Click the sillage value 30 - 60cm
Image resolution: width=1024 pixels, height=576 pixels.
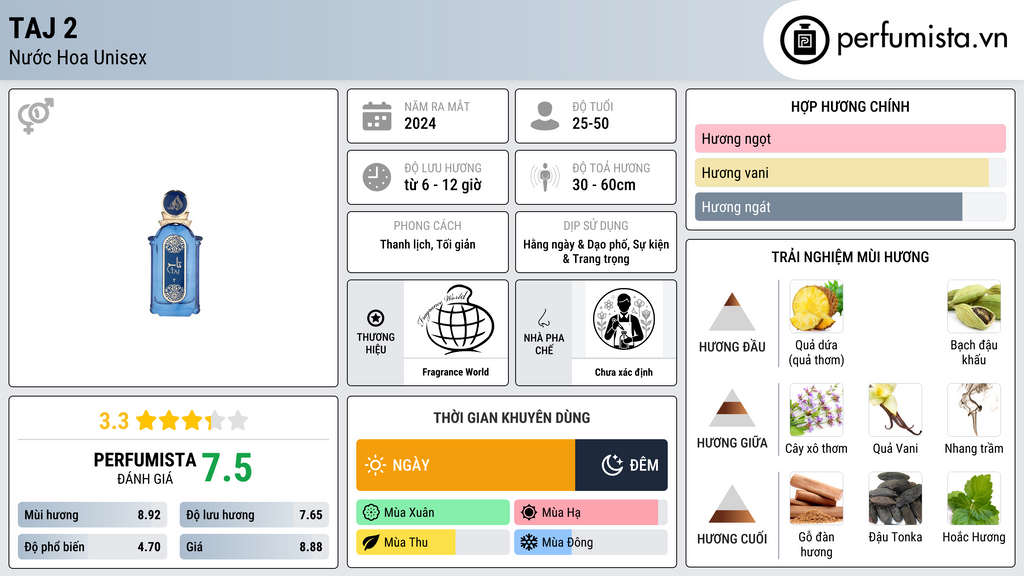pos(604,185)
